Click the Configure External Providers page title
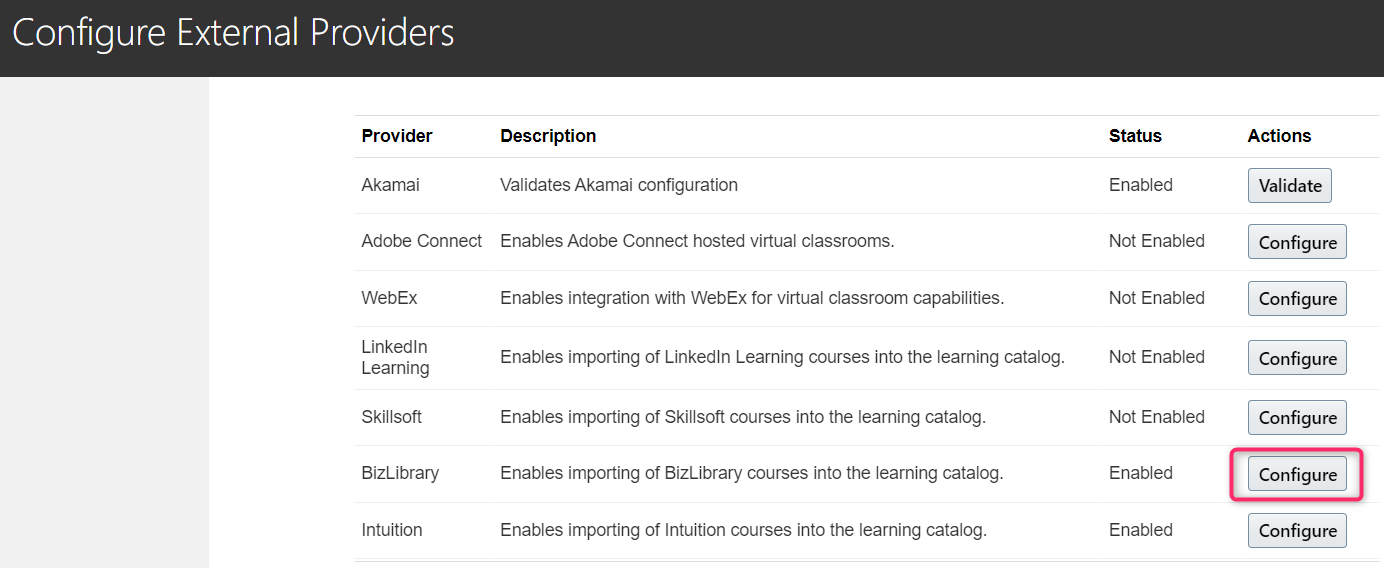The height and width of the screenshot is (568, 1384). (233, 33)
